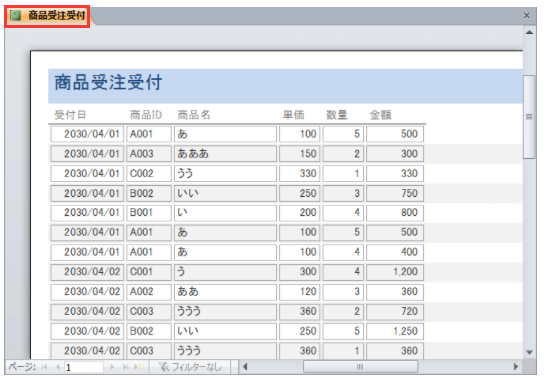
Task: Click the 商品ID column header
Action: point(146,115)
